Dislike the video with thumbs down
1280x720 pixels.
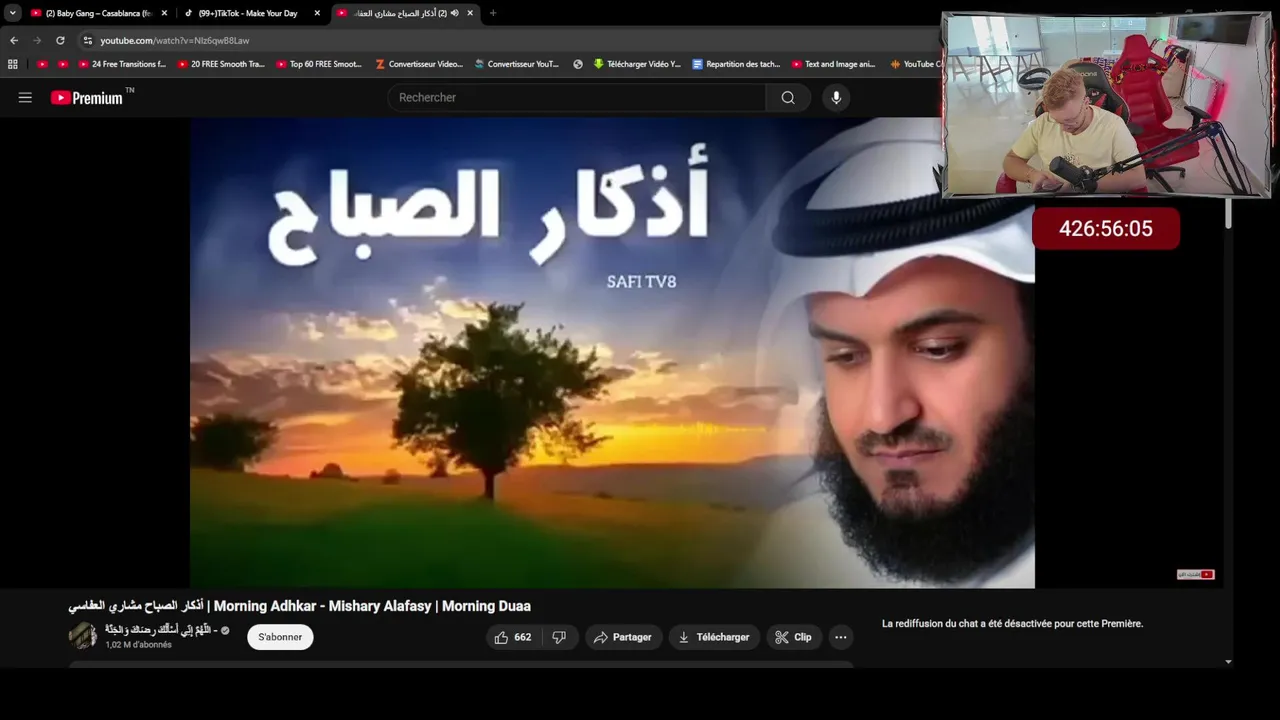pyautogui.click(x=559, y=637)
